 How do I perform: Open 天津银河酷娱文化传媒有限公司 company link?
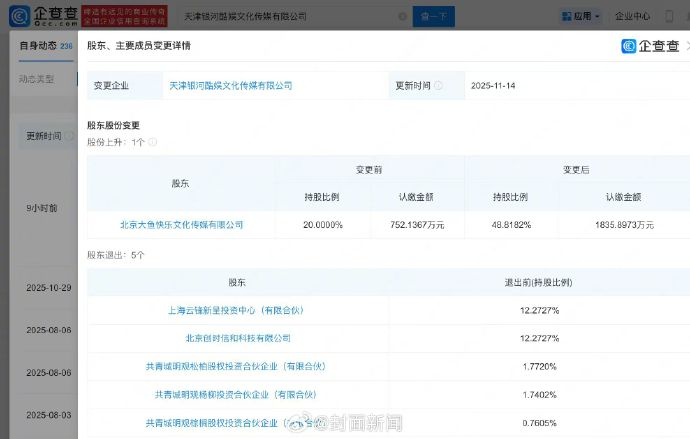[229, 86]
